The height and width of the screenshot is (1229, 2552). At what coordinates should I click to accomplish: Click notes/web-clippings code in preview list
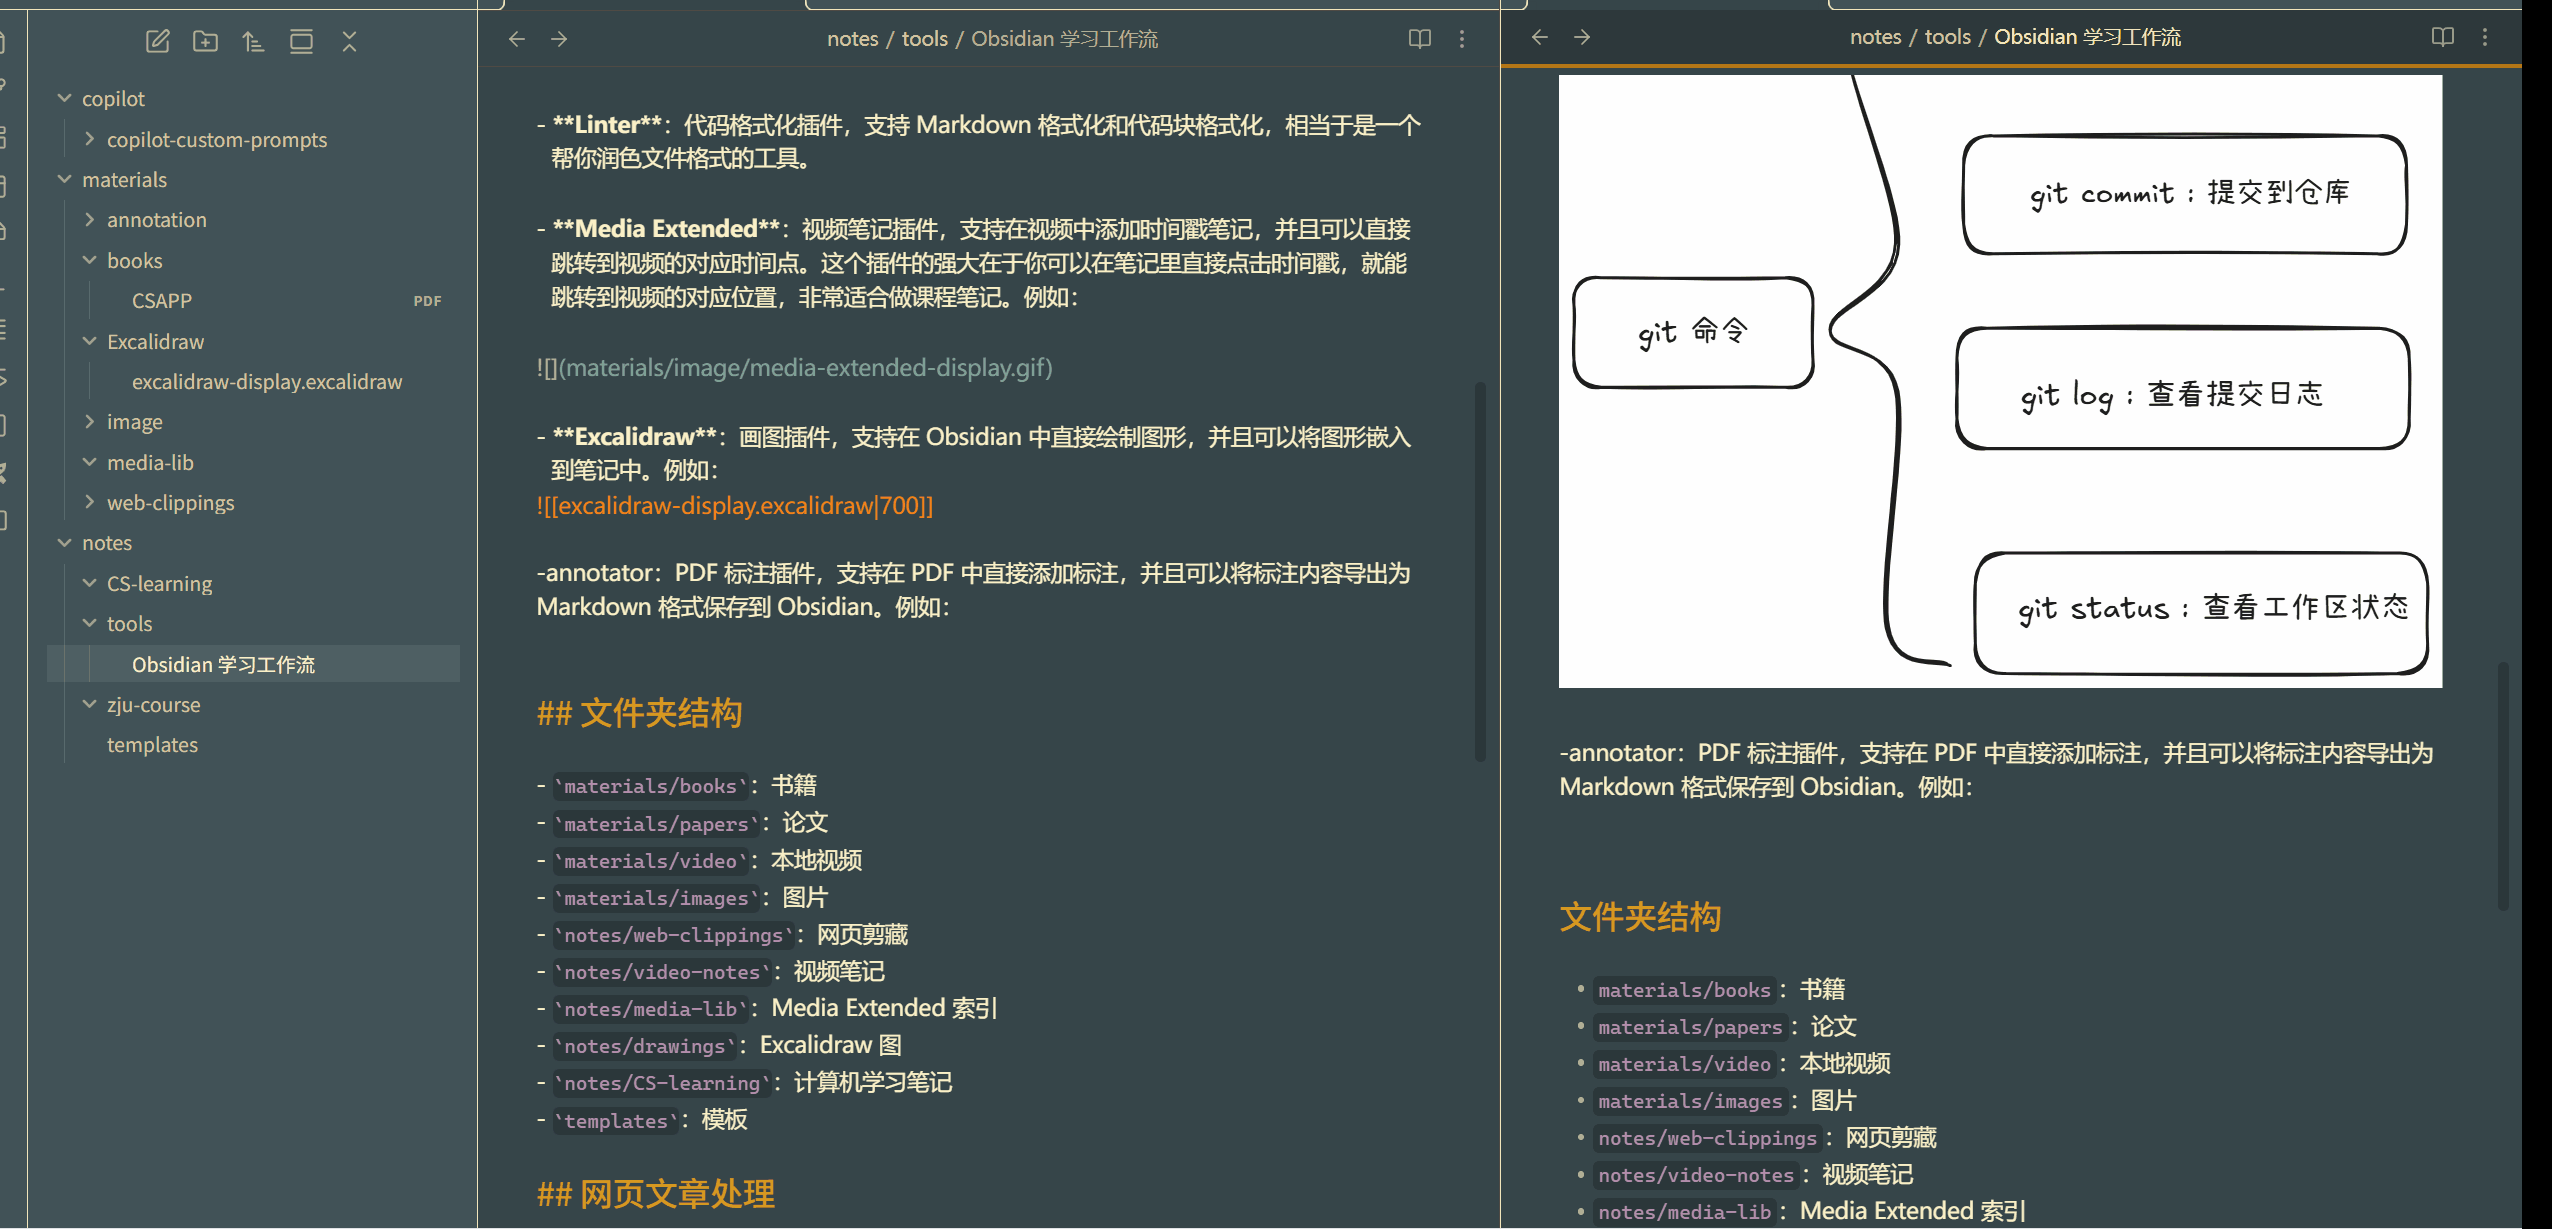point(1707,1138)
